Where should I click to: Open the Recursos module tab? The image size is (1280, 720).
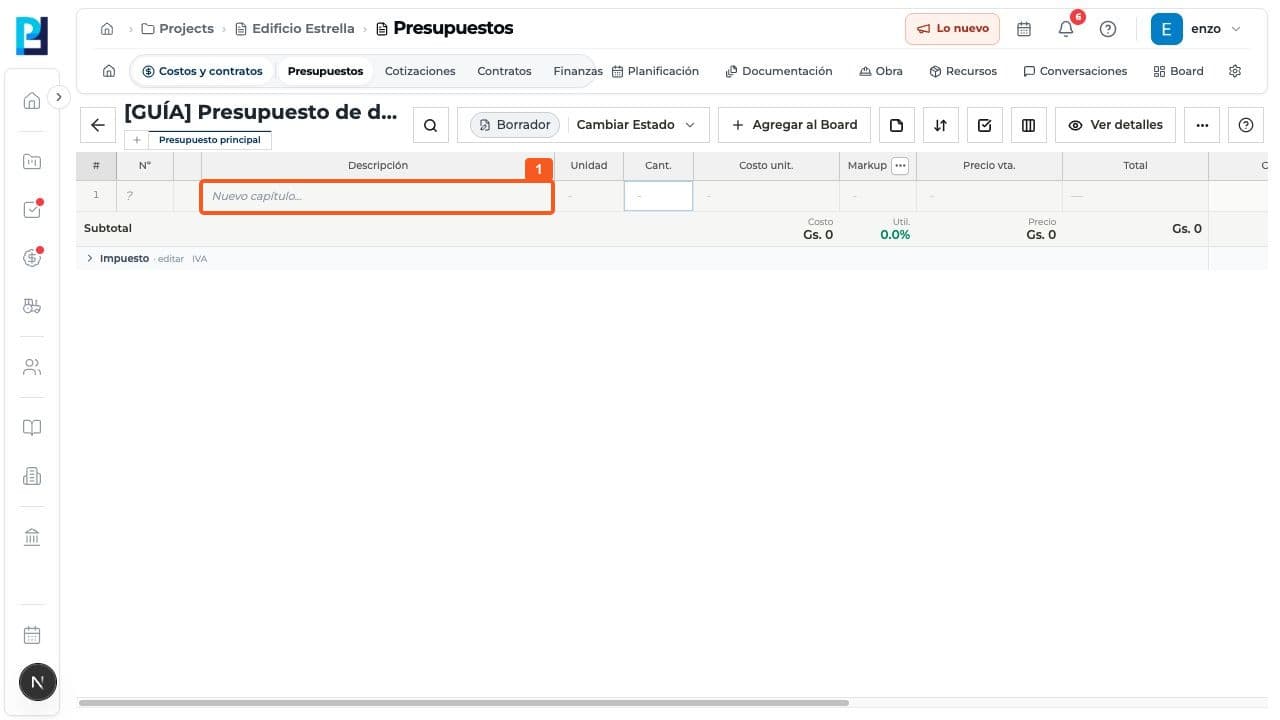[x=963, y=71]
